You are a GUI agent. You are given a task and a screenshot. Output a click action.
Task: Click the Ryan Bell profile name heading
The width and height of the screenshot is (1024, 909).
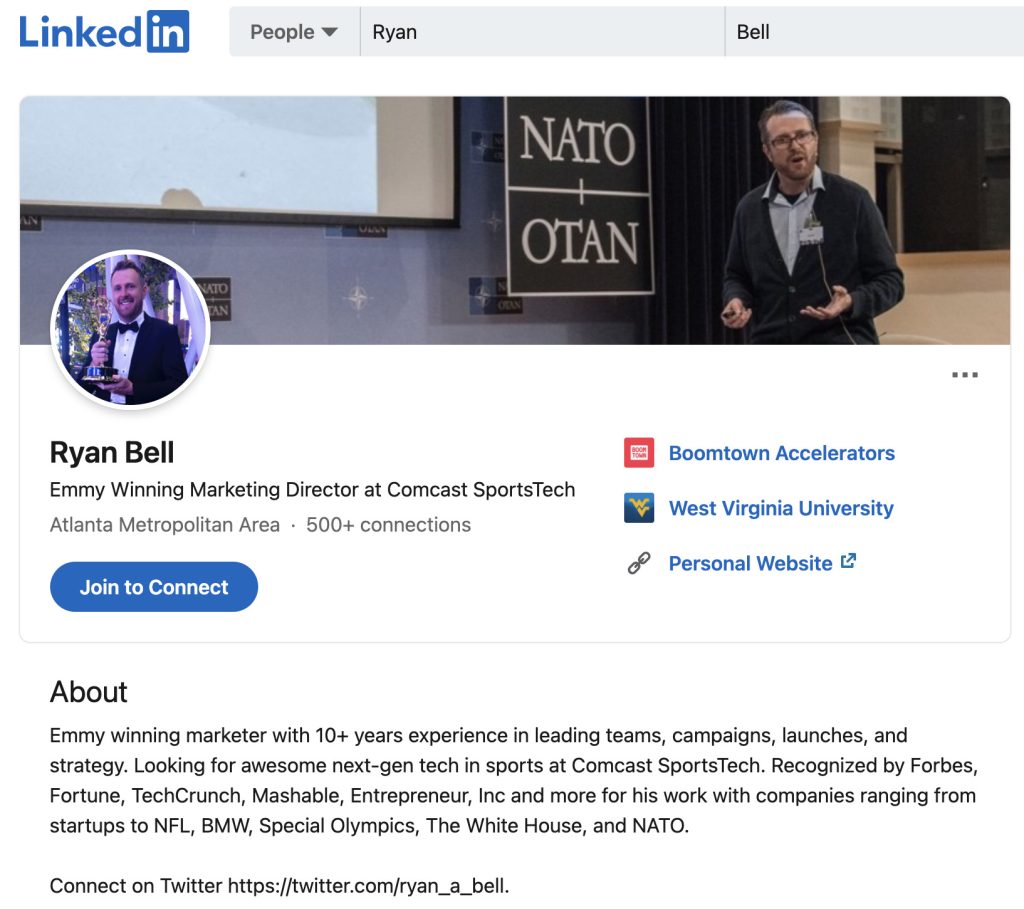coord(112,453)
